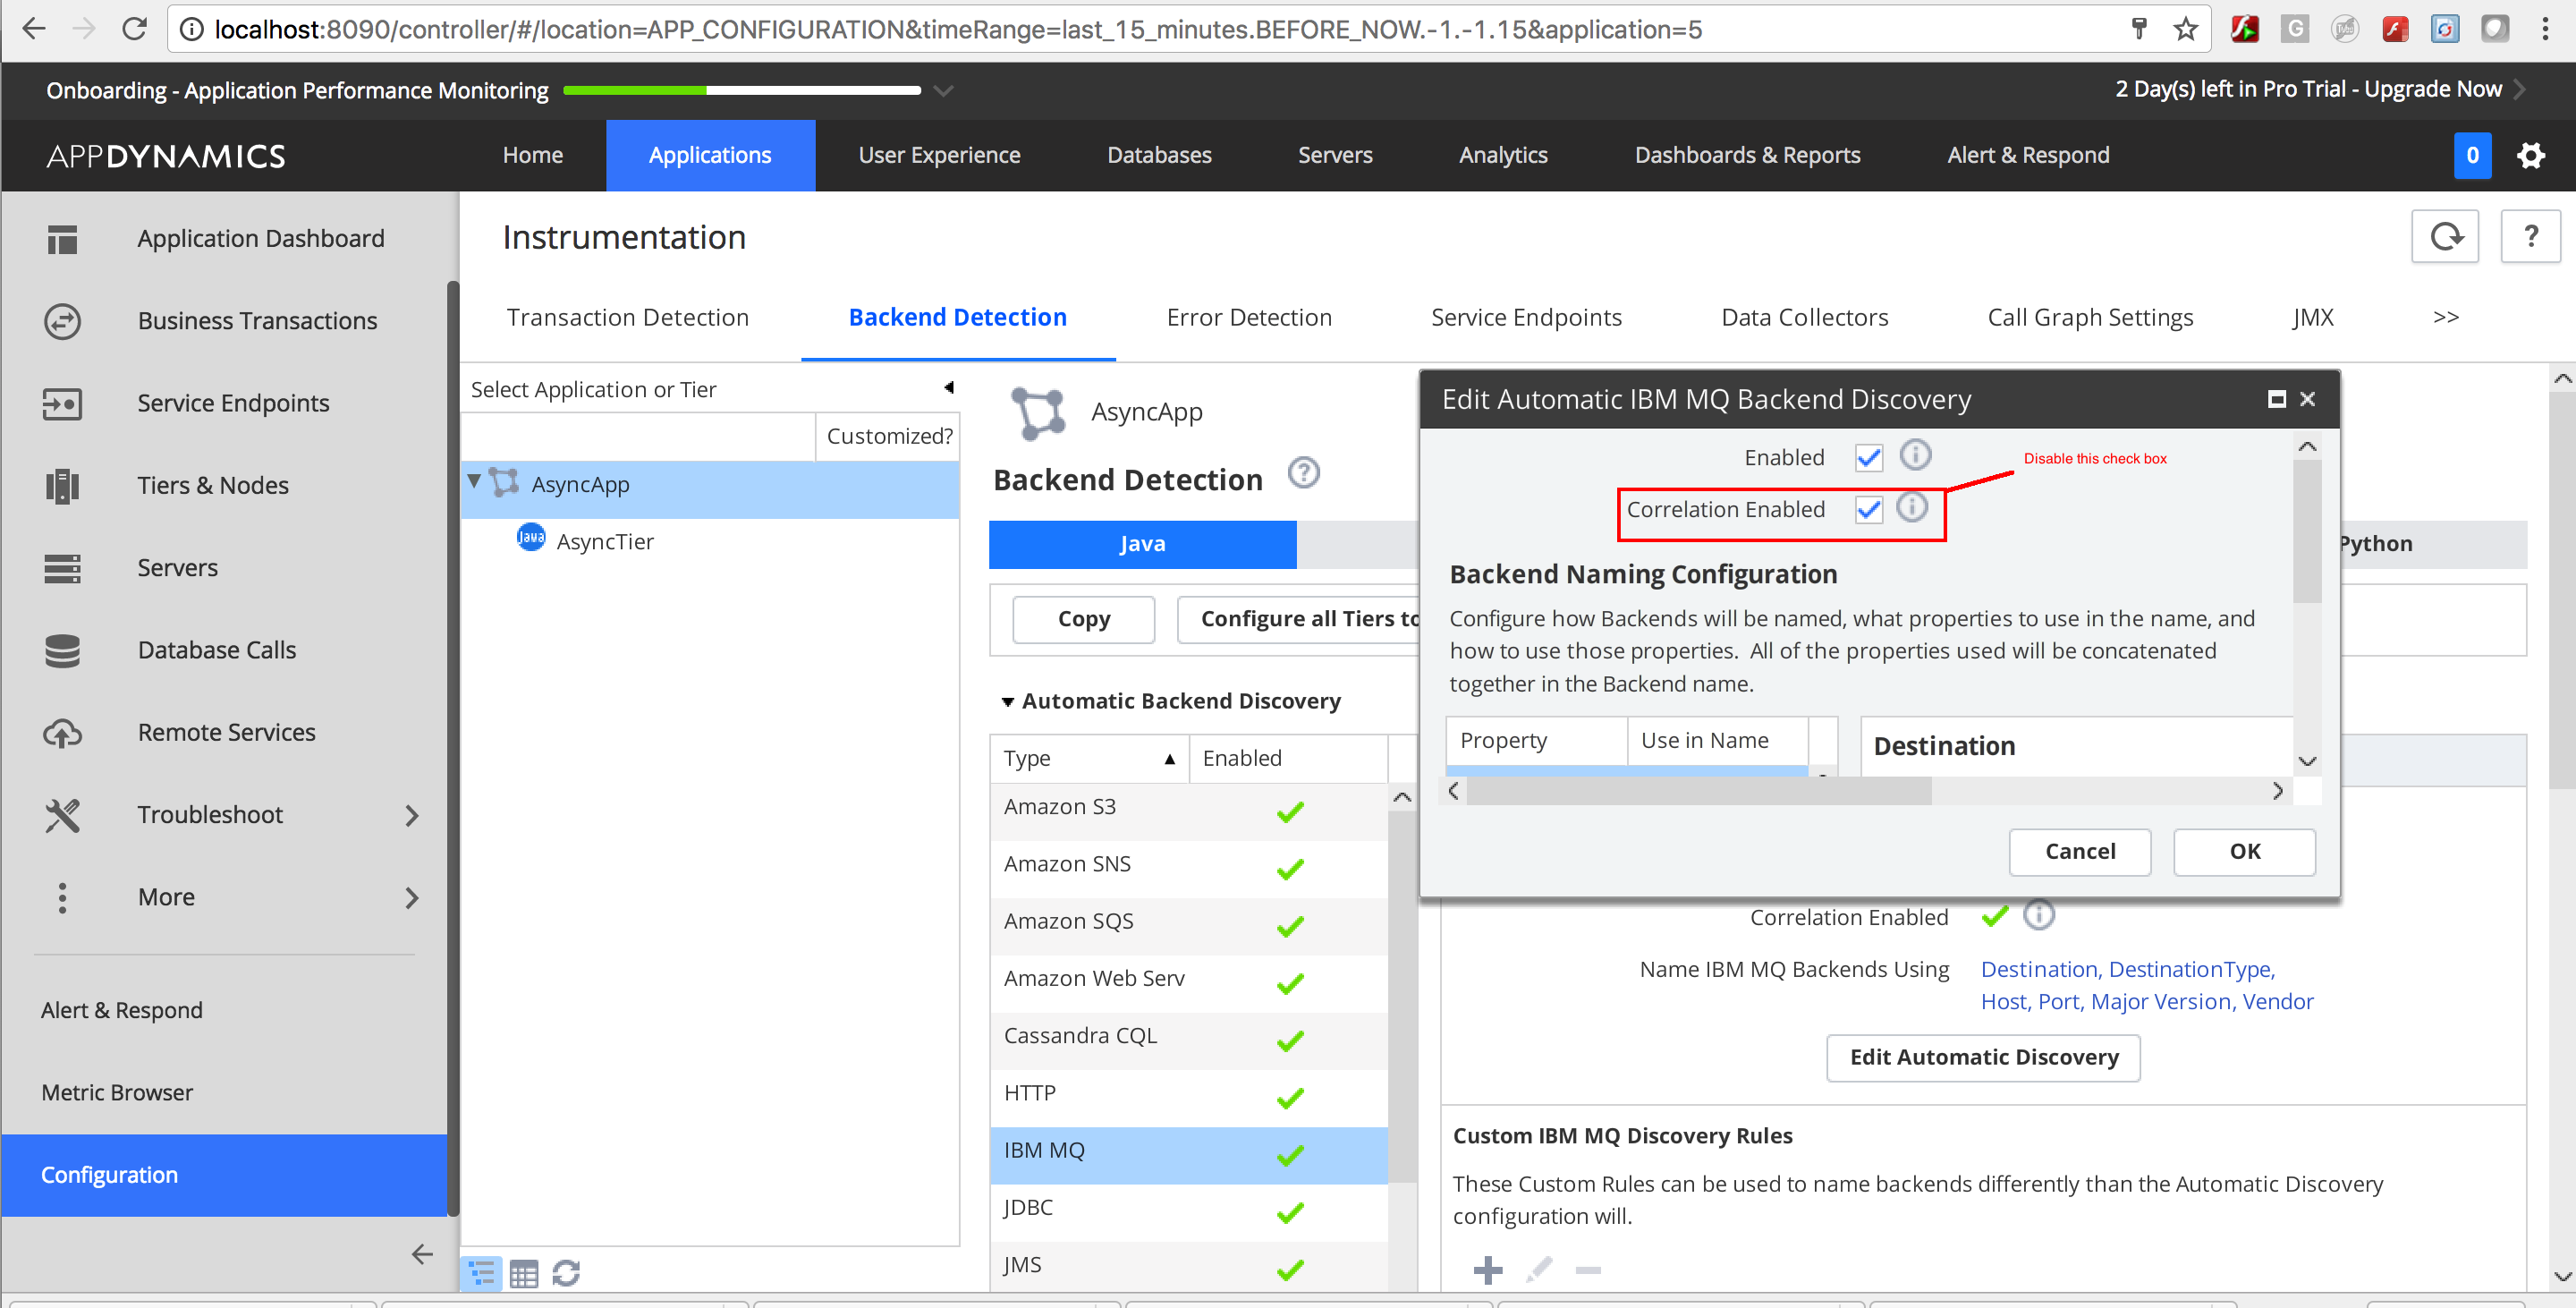This screenshot has width=2576, height=1308.
Task: Switch tier list to grid view
Action: (524, 1273)
